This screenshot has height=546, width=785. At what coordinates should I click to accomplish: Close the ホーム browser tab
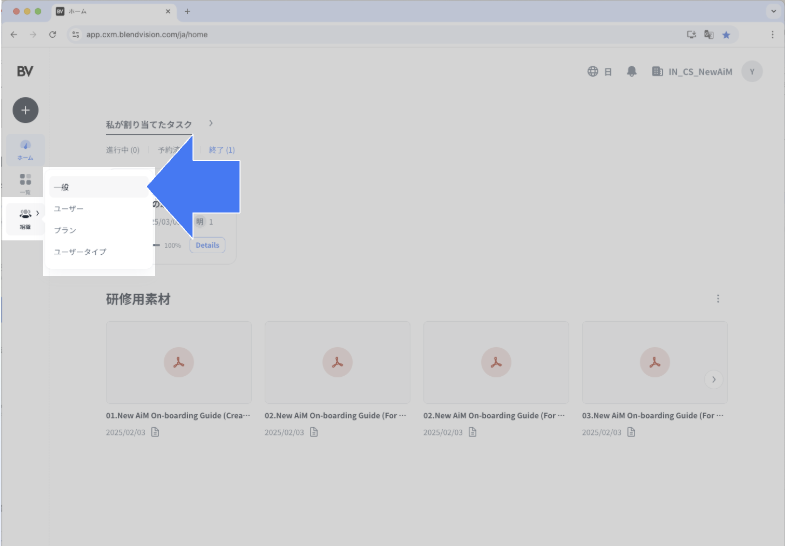(x=168, y=12)
